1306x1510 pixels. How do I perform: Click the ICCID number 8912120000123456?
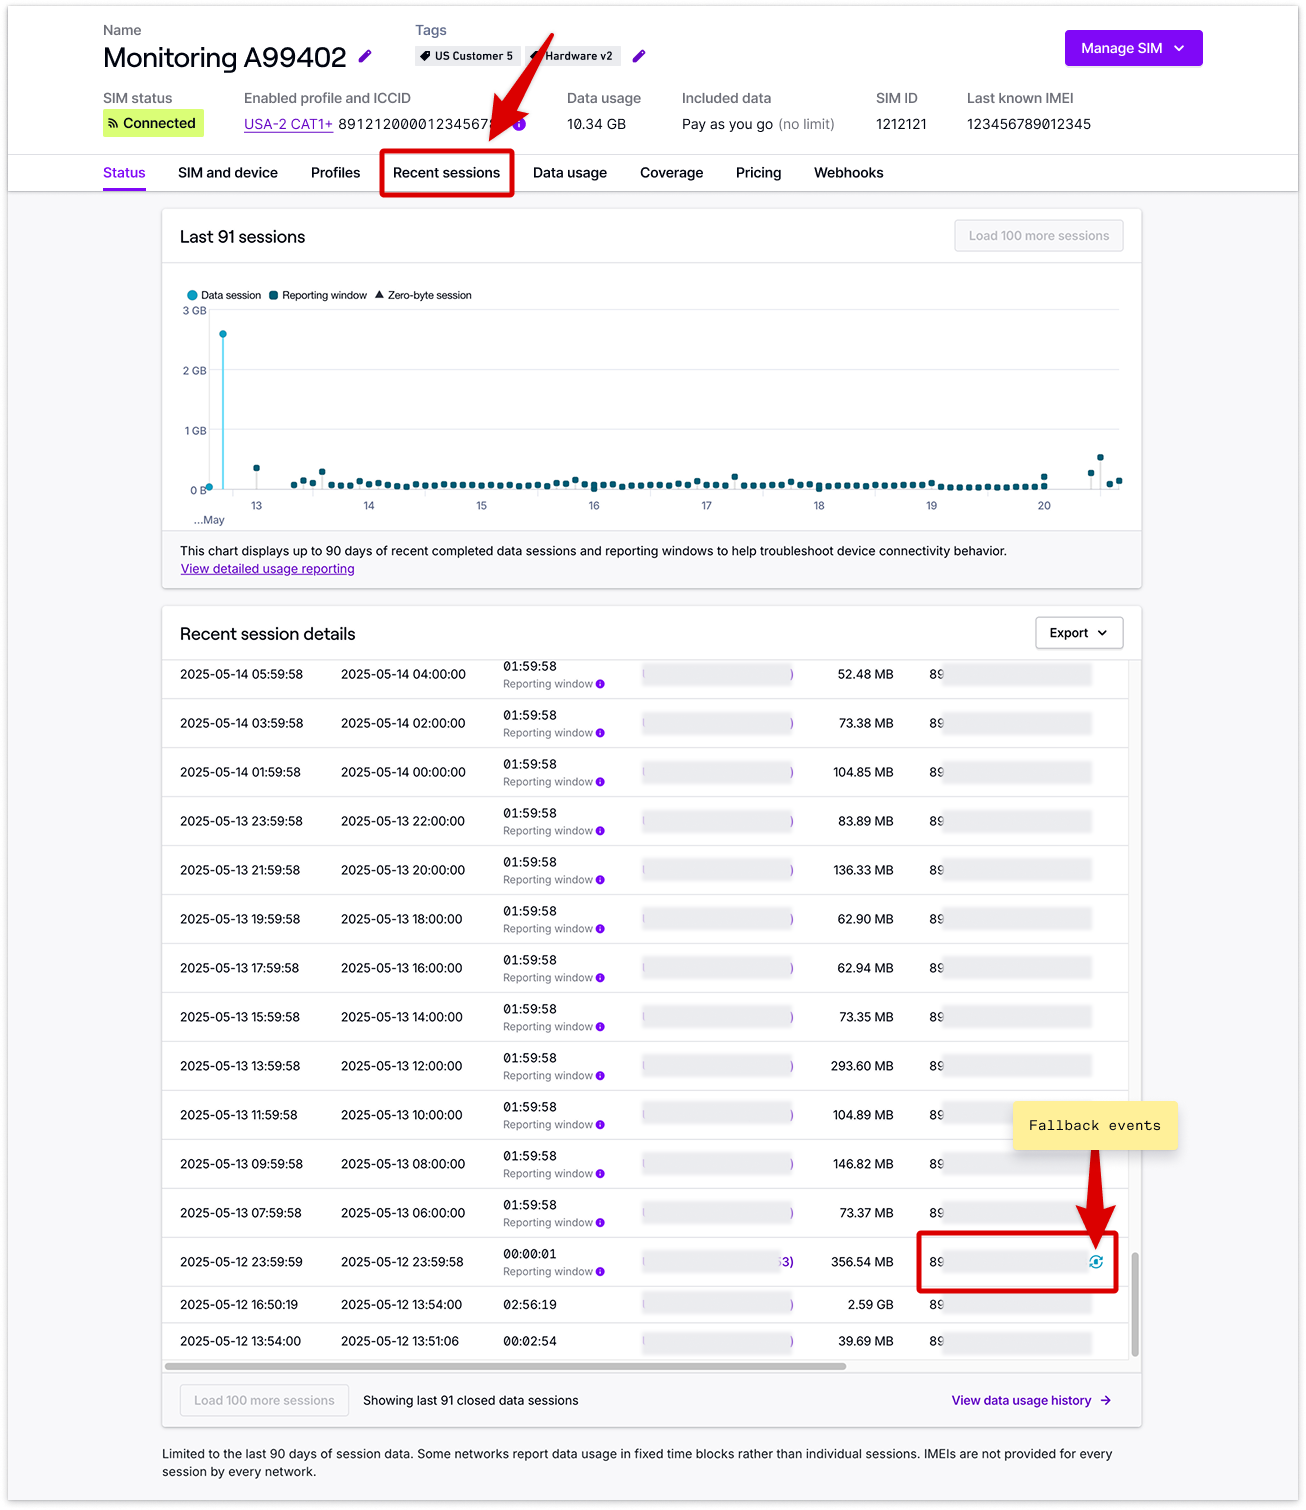(417, 124)
